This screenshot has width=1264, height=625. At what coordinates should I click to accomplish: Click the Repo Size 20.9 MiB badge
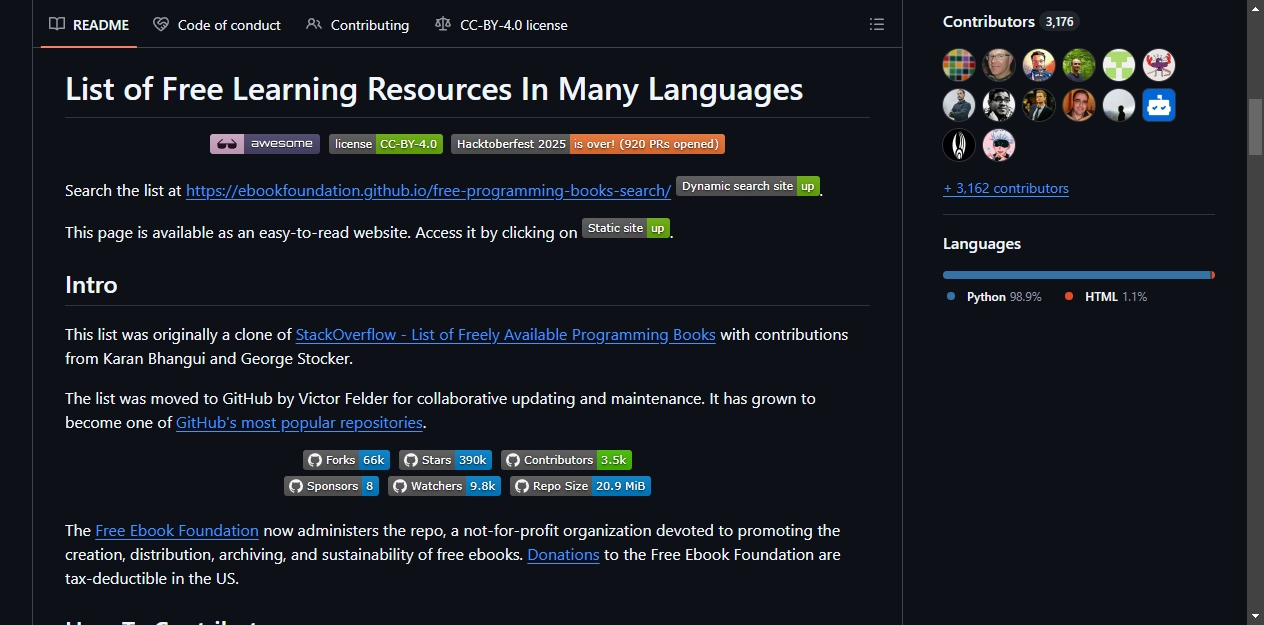[580, 486]
